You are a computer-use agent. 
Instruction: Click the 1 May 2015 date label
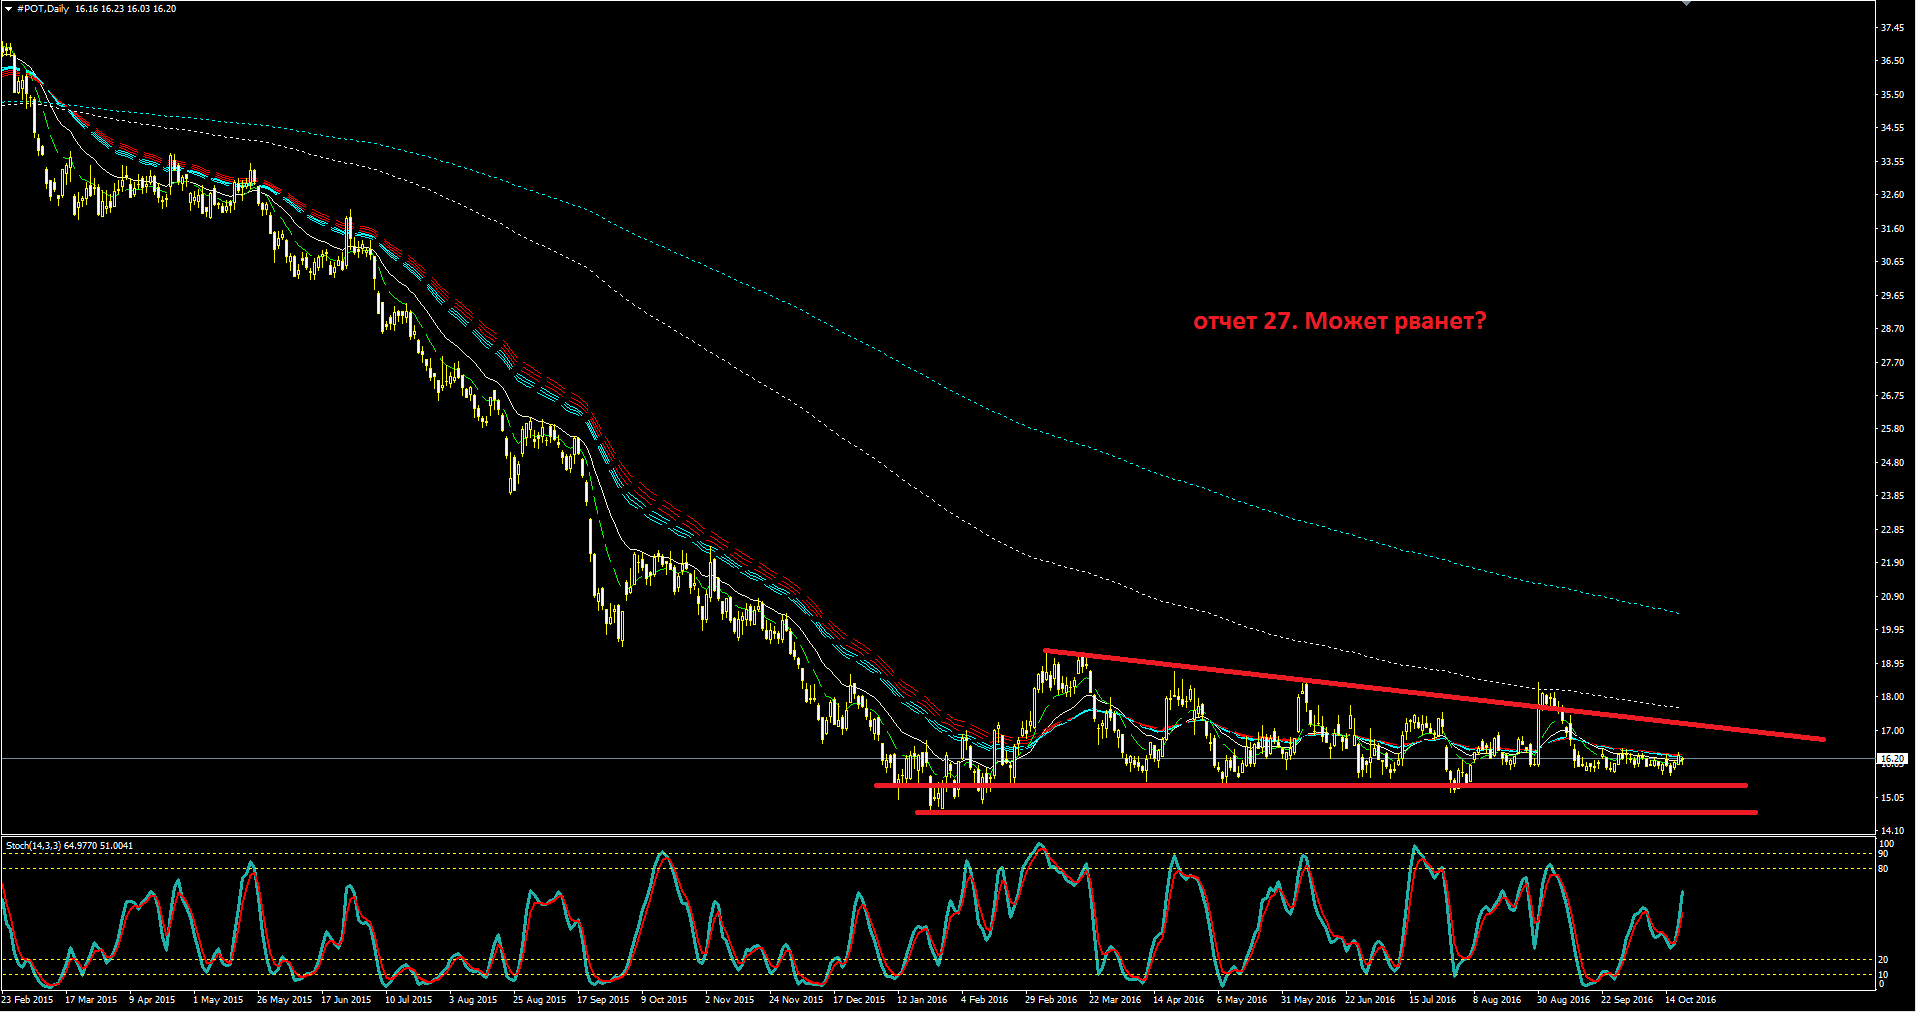tap(218, 1000)
